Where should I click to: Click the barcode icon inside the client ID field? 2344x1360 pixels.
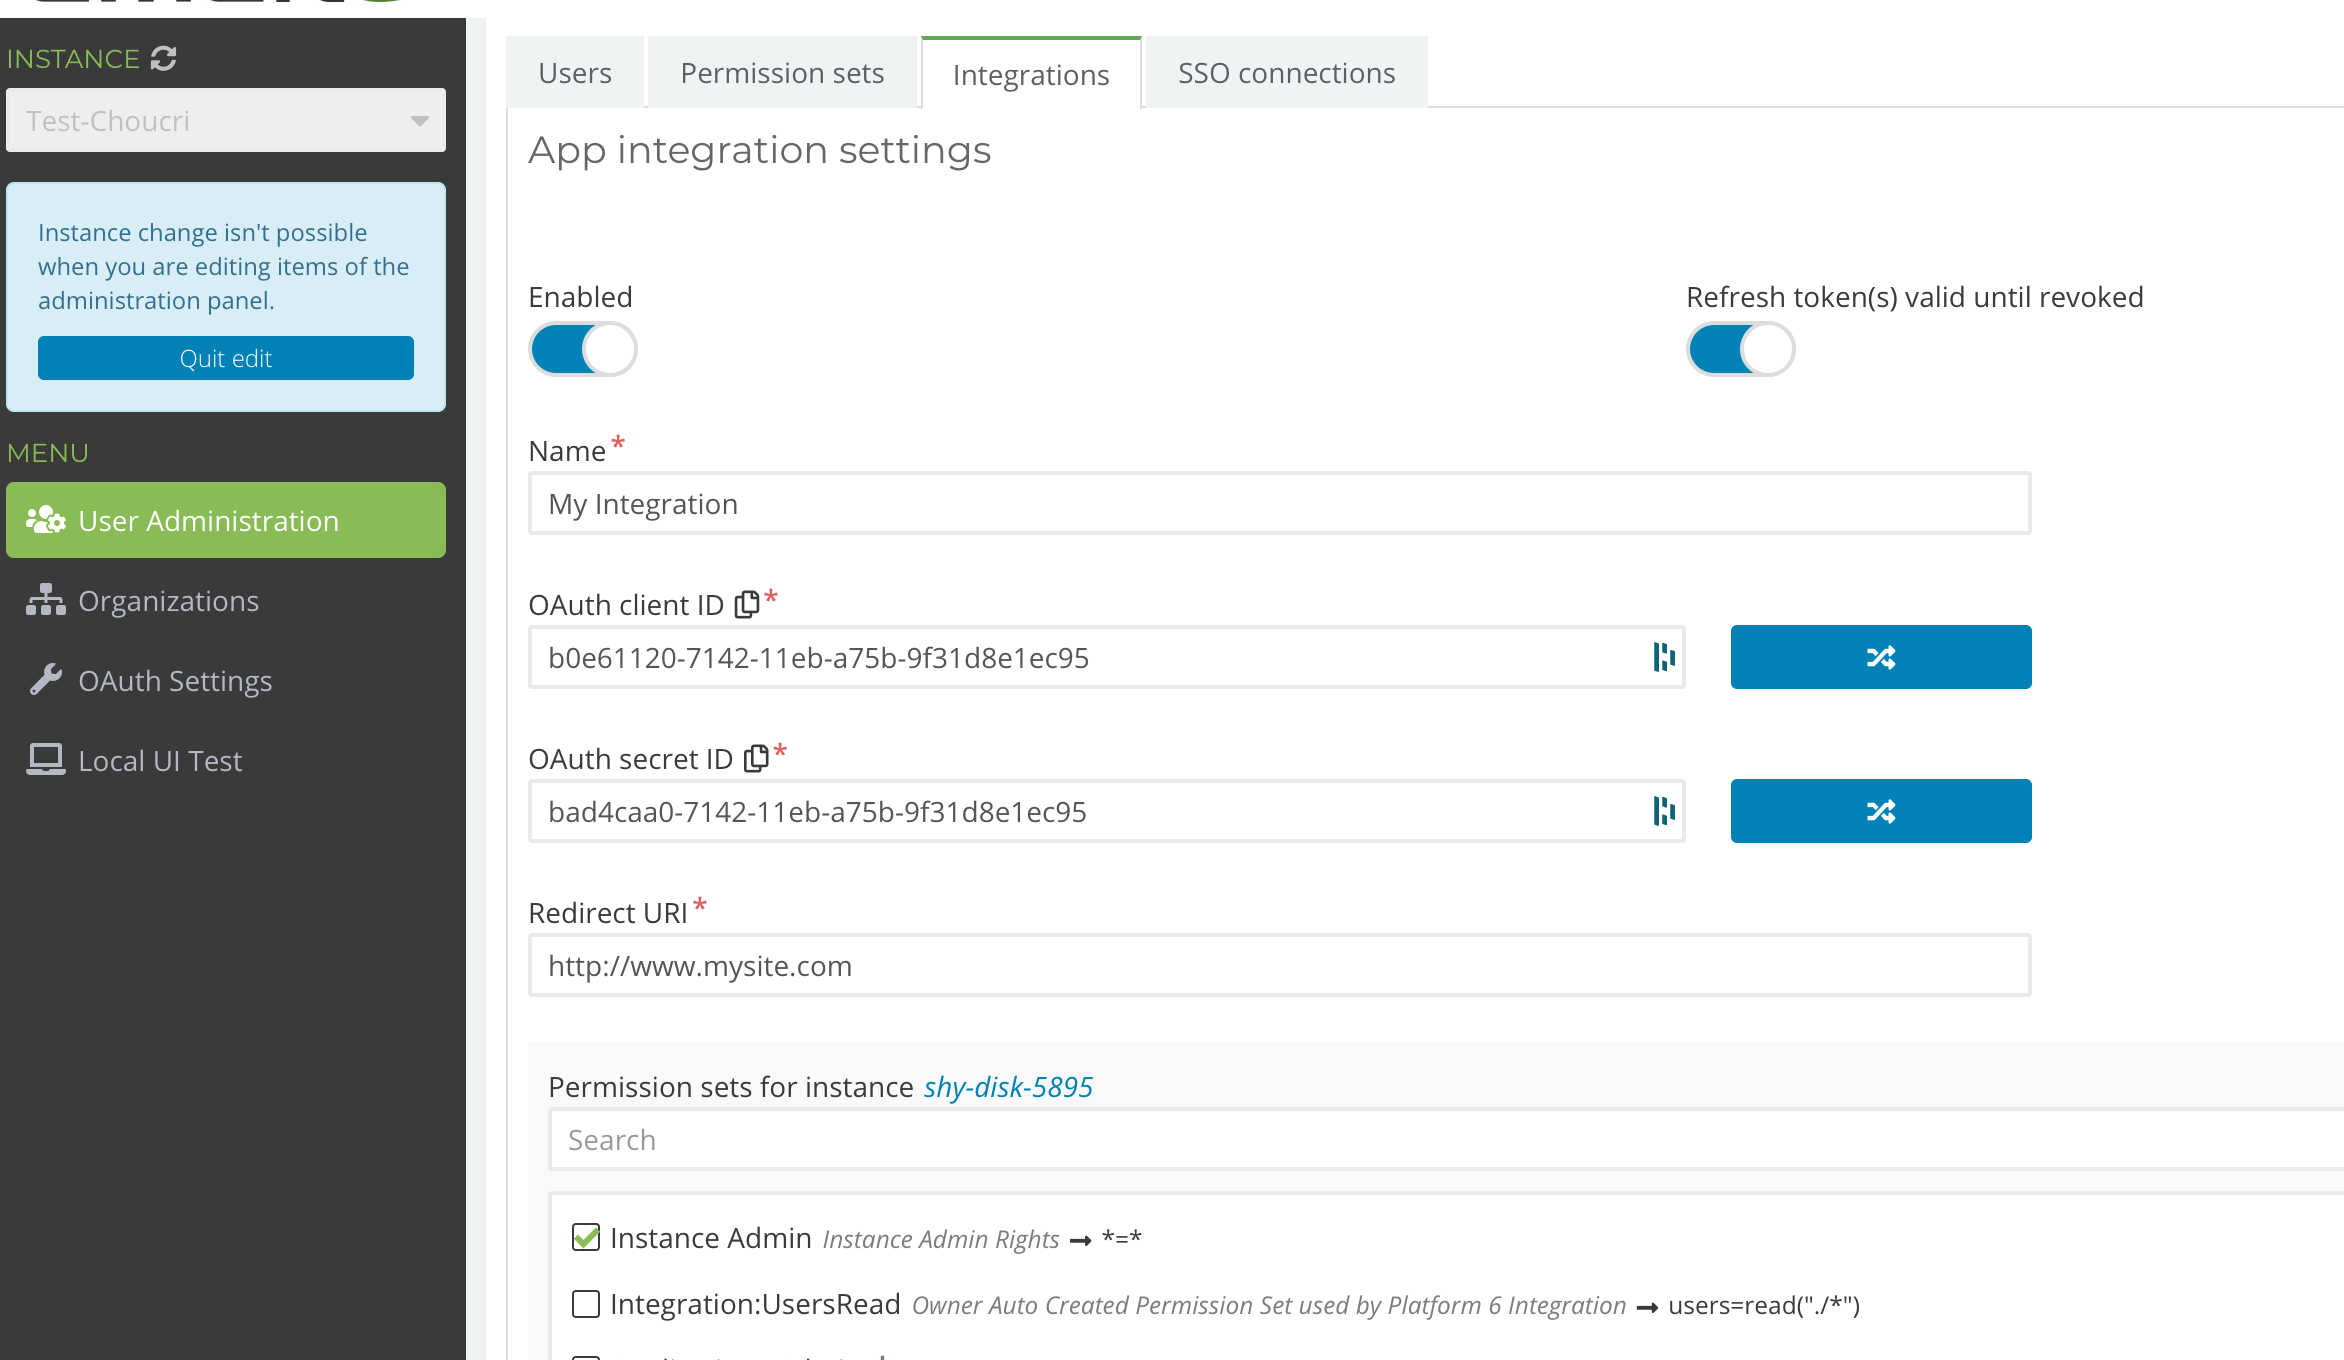1662,657
